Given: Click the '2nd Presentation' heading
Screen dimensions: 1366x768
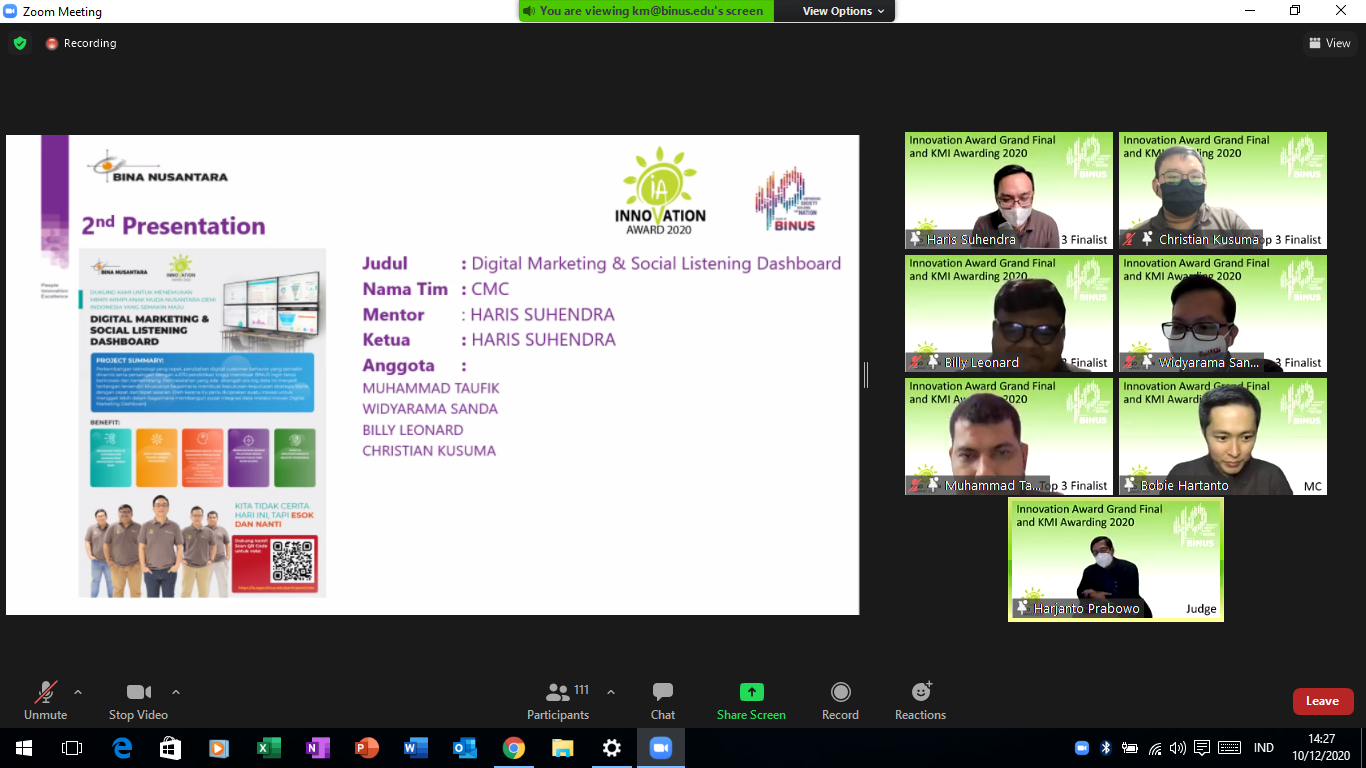Looking at the screenshot, I should click(x=173, y=226).
